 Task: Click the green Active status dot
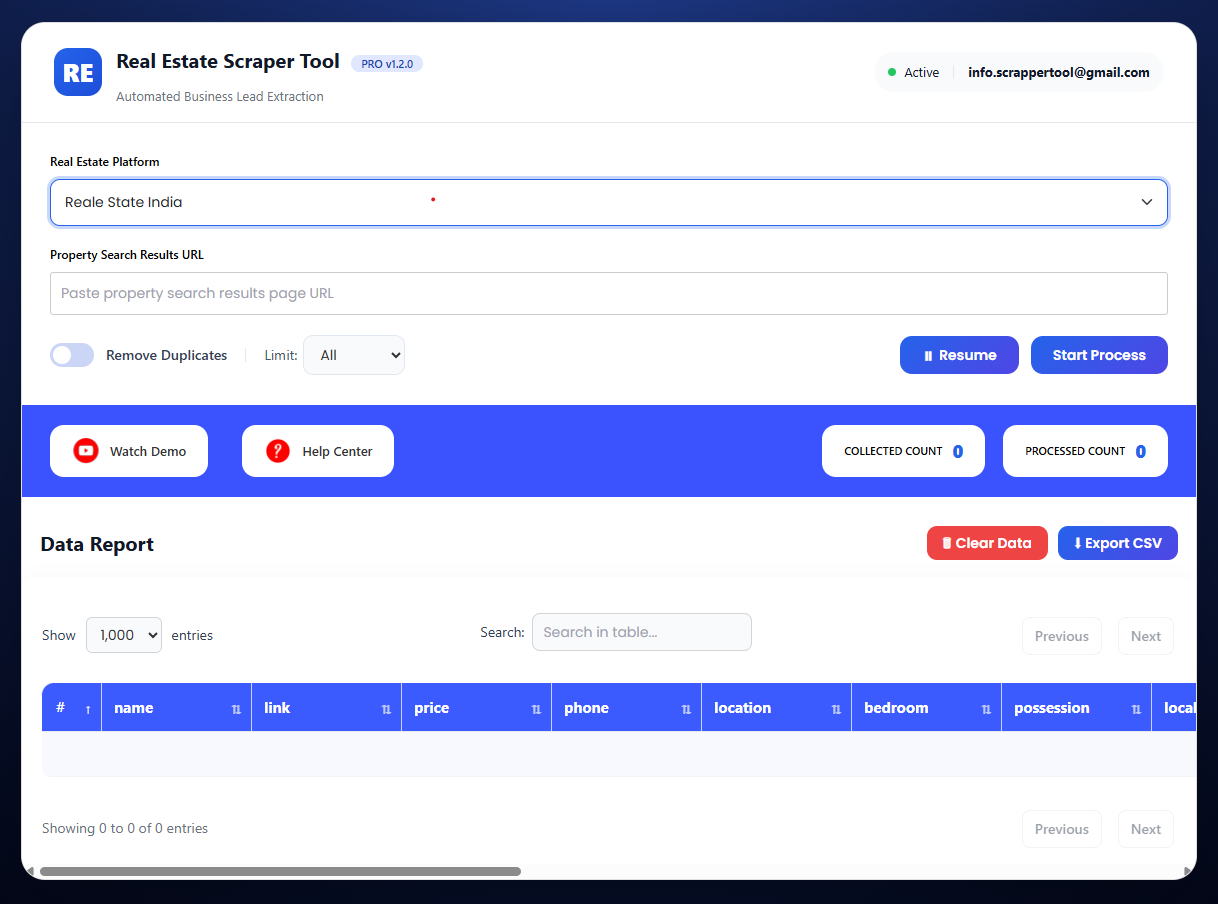coord(889,72)
